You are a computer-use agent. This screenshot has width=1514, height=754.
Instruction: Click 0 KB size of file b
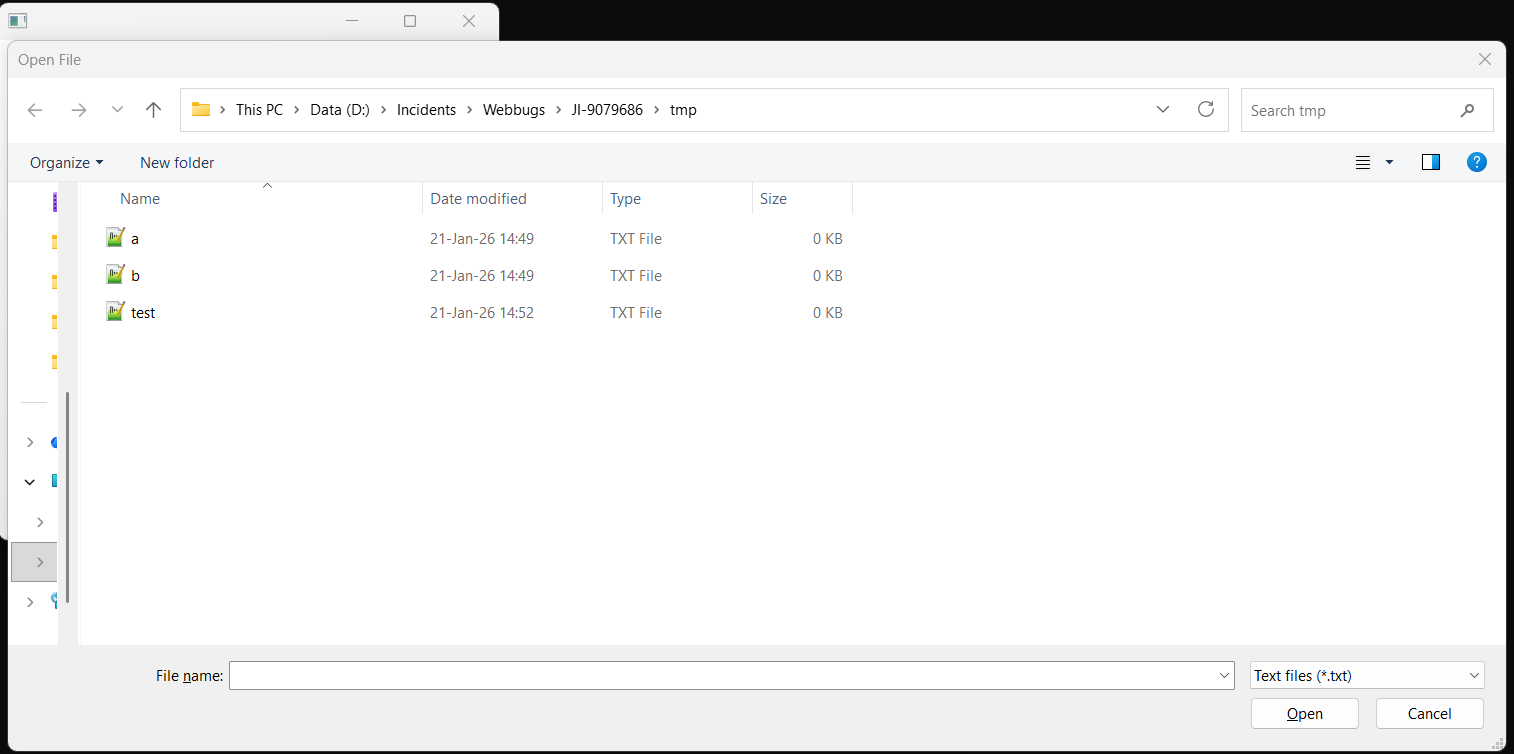(827, 276)
